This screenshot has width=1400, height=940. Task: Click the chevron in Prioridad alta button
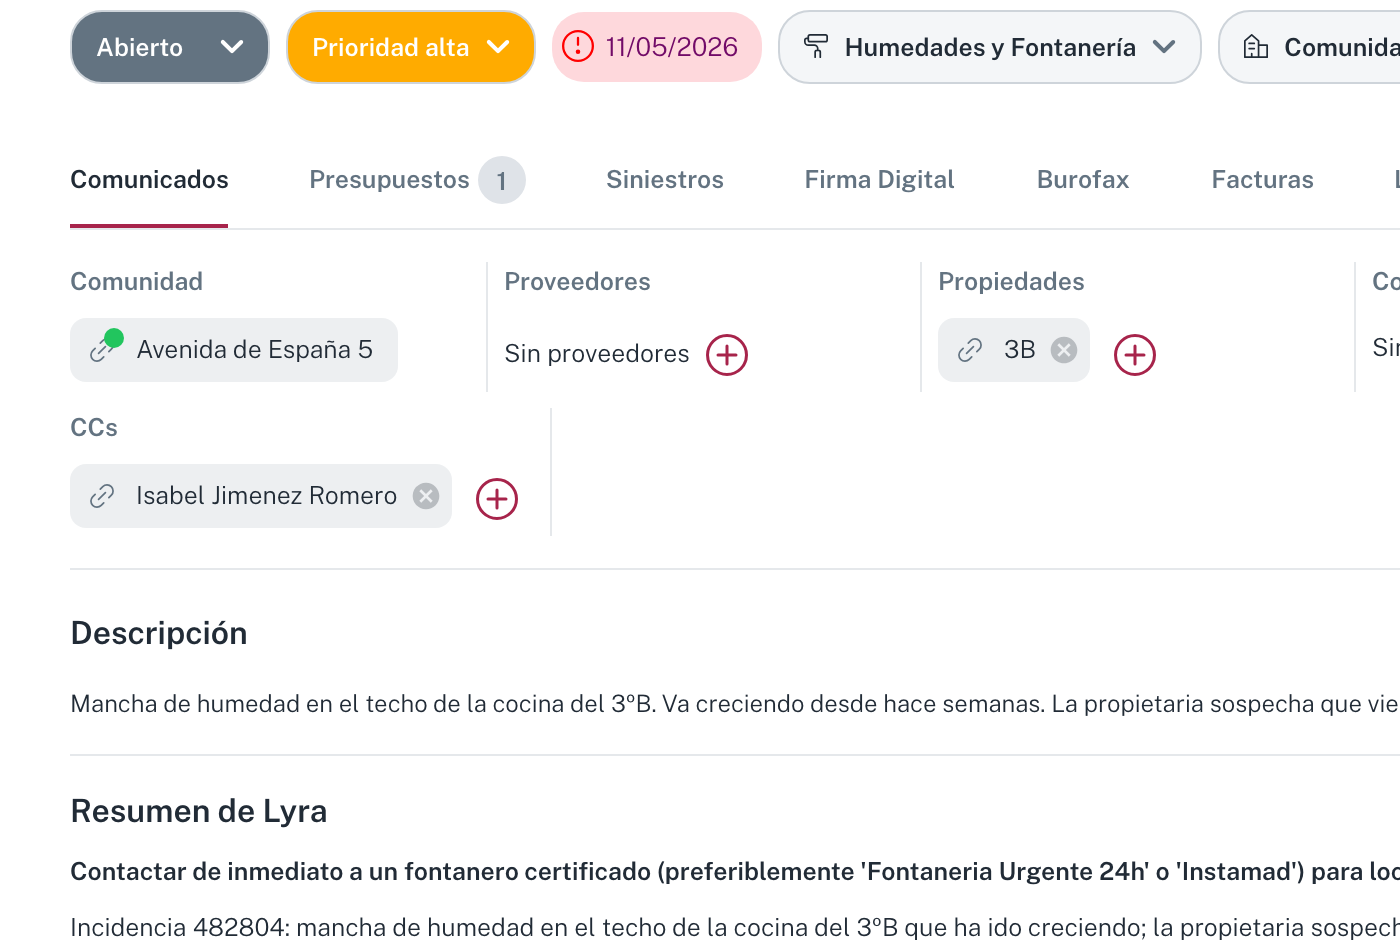tap(498, 47)
